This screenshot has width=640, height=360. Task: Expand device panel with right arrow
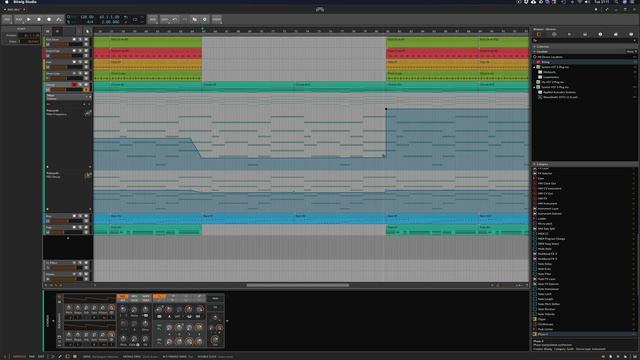(227, 321)
